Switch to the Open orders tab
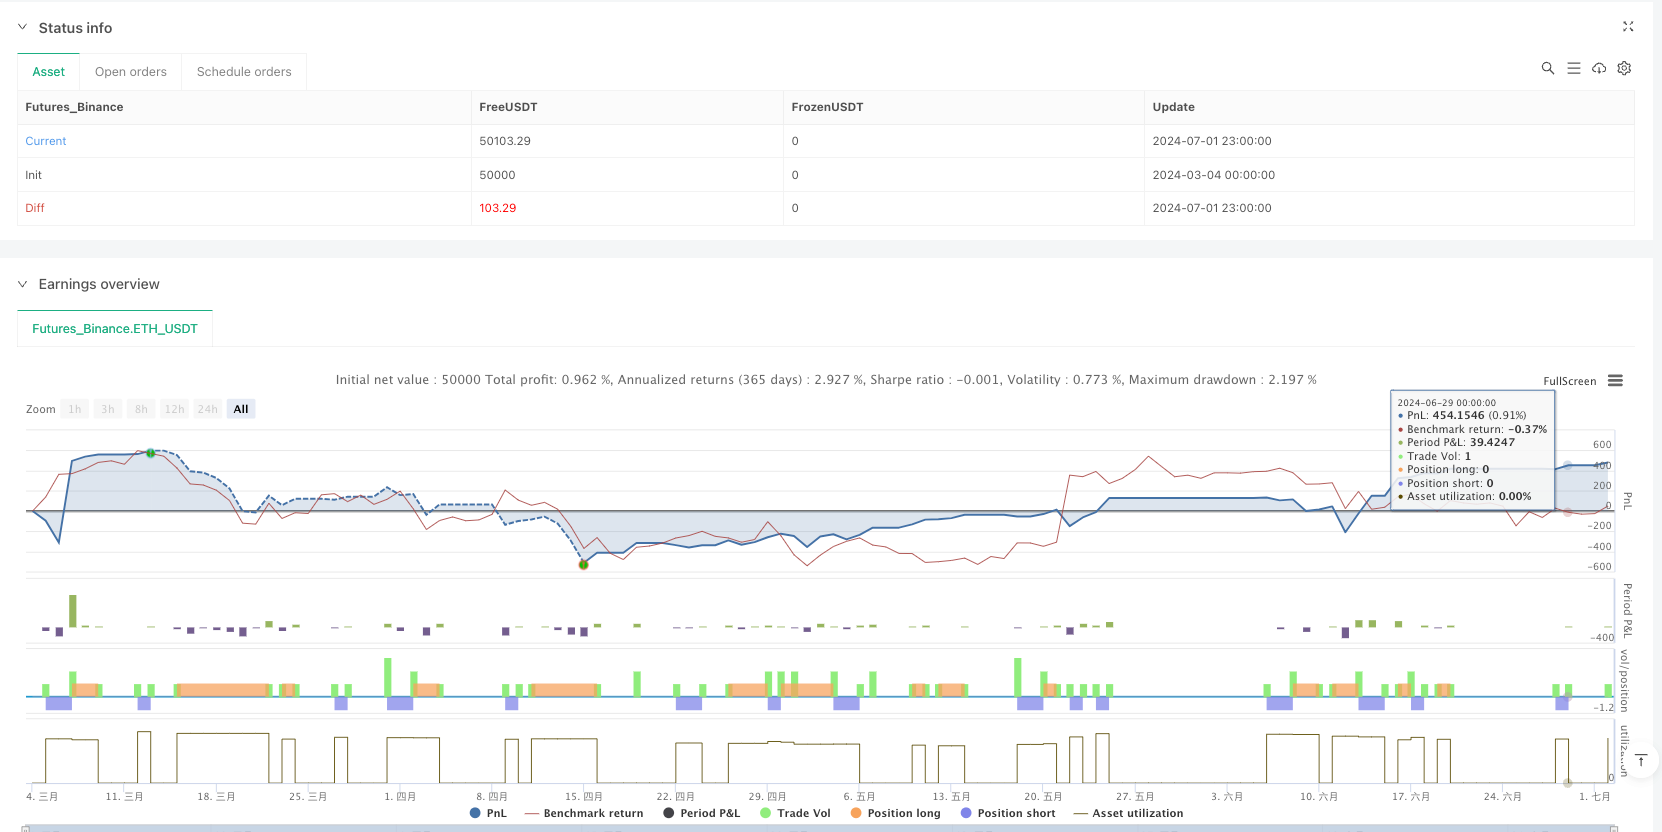The height and width of the screenshot is (832, 1662). point(130,72)
